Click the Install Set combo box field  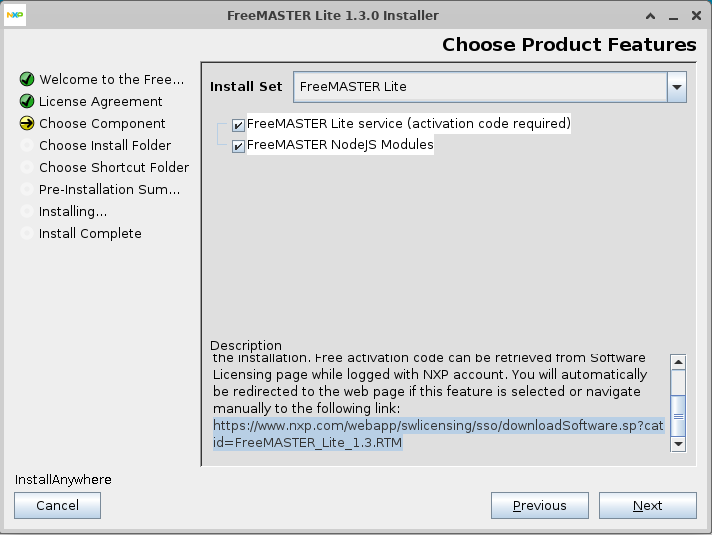[x=480, y=87]
